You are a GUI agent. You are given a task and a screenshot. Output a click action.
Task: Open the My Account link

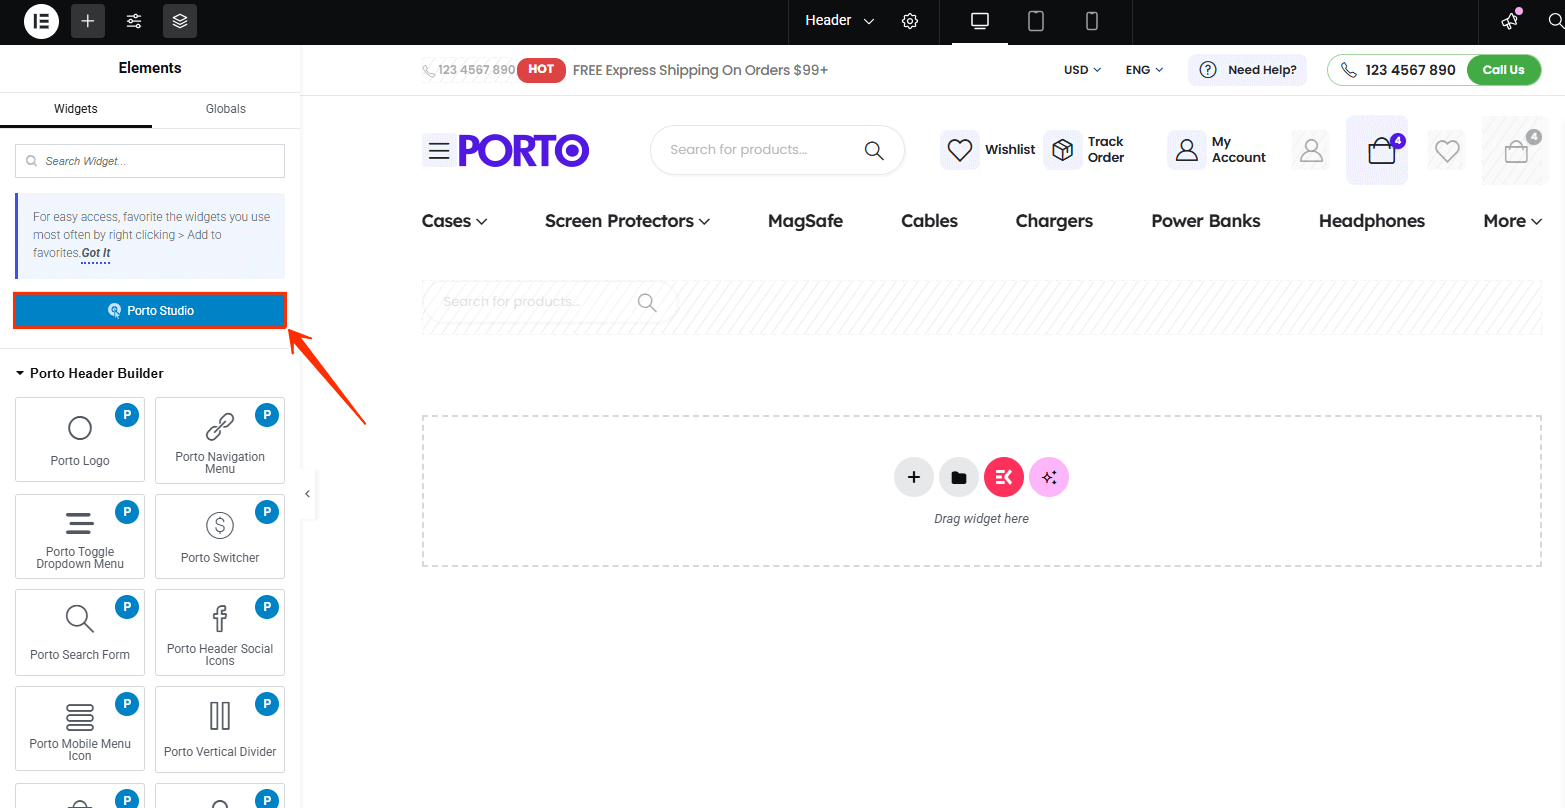click(1217, 150)
